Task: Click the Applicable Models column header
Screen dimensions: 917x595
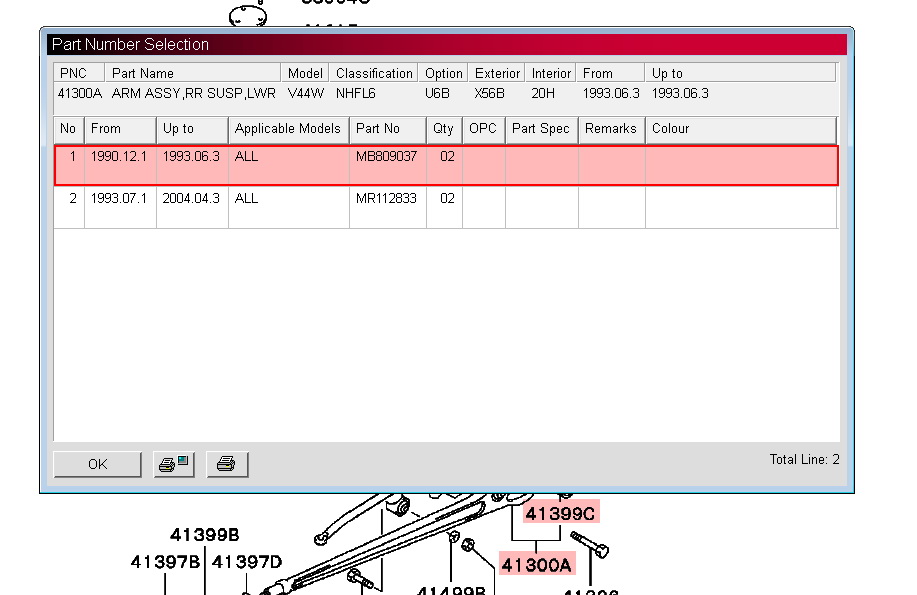Action: click(288, 129)
